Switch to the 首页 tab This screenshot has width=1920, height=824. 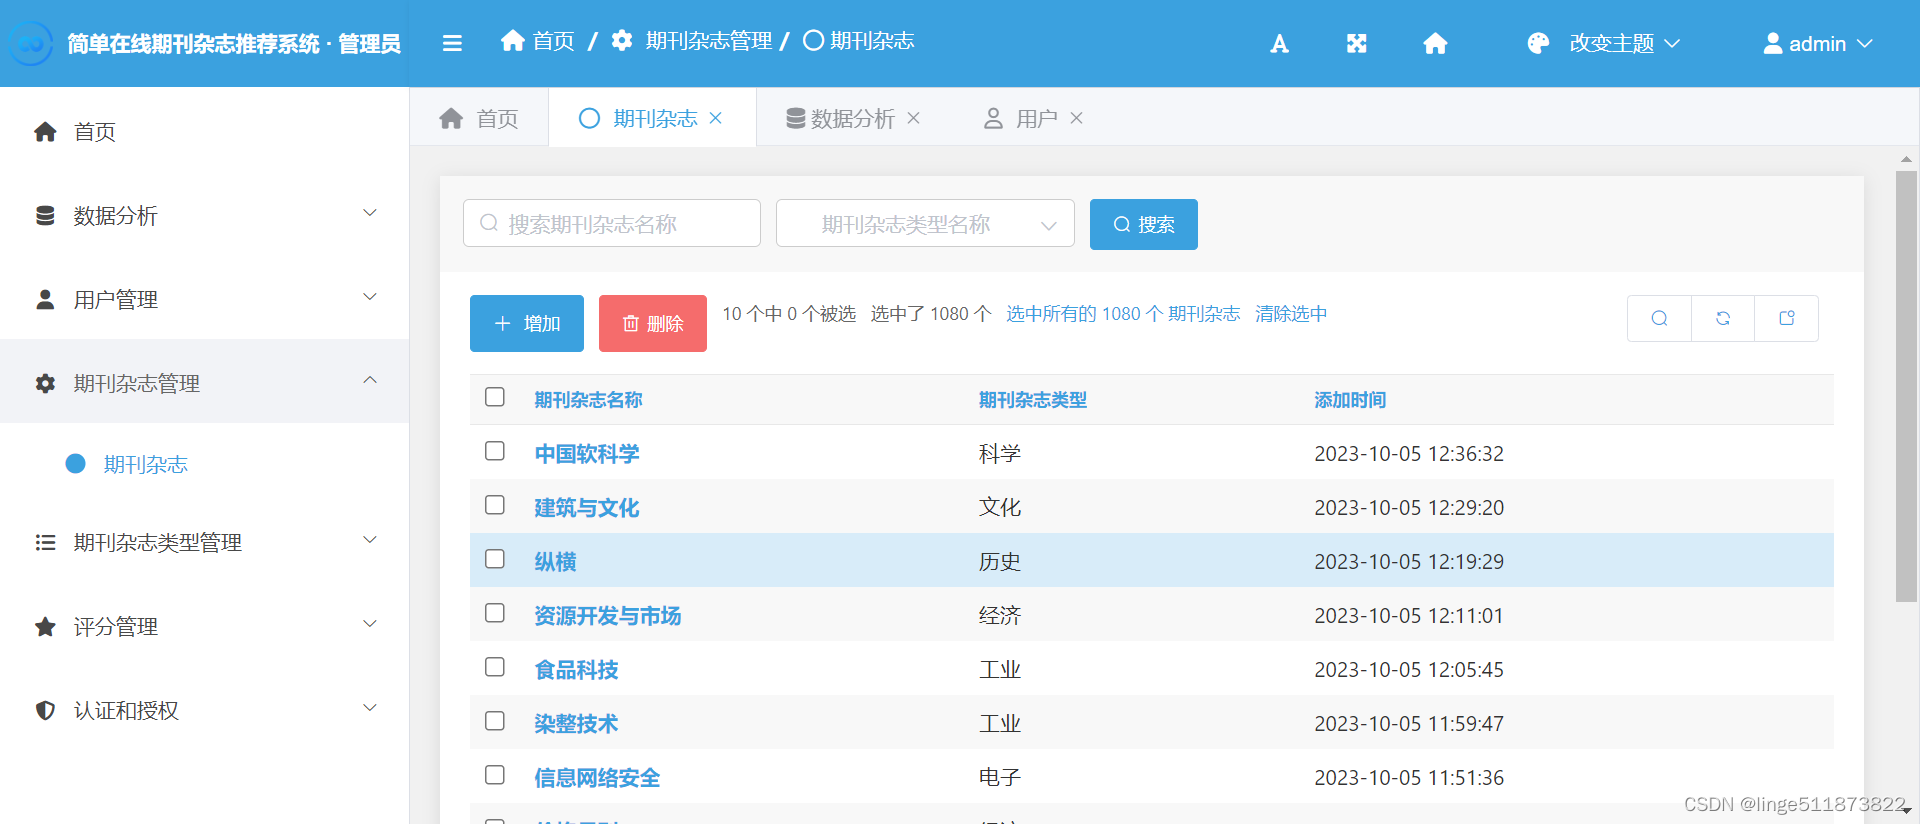pyautogui.click(x=479, y=118)
